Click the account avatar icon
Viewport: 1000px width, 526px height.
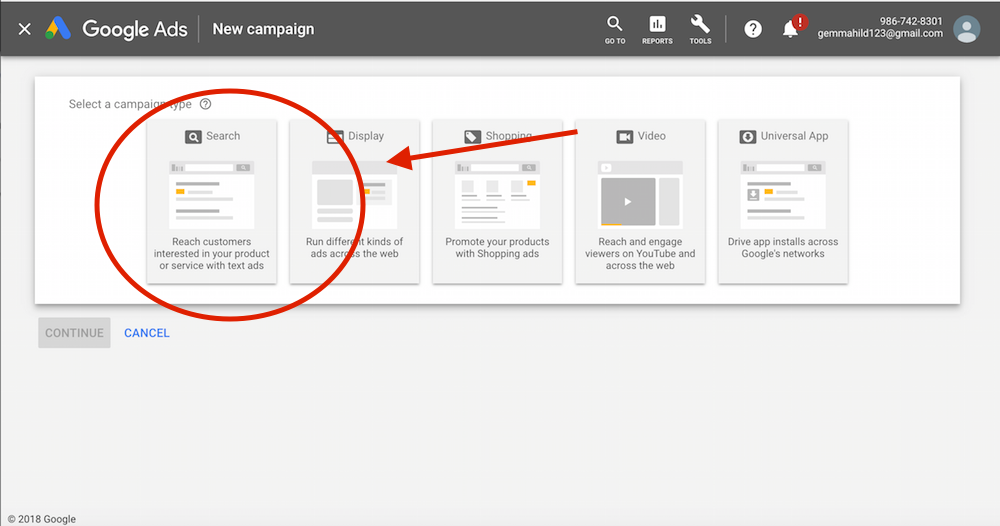(x=966, y=29)
